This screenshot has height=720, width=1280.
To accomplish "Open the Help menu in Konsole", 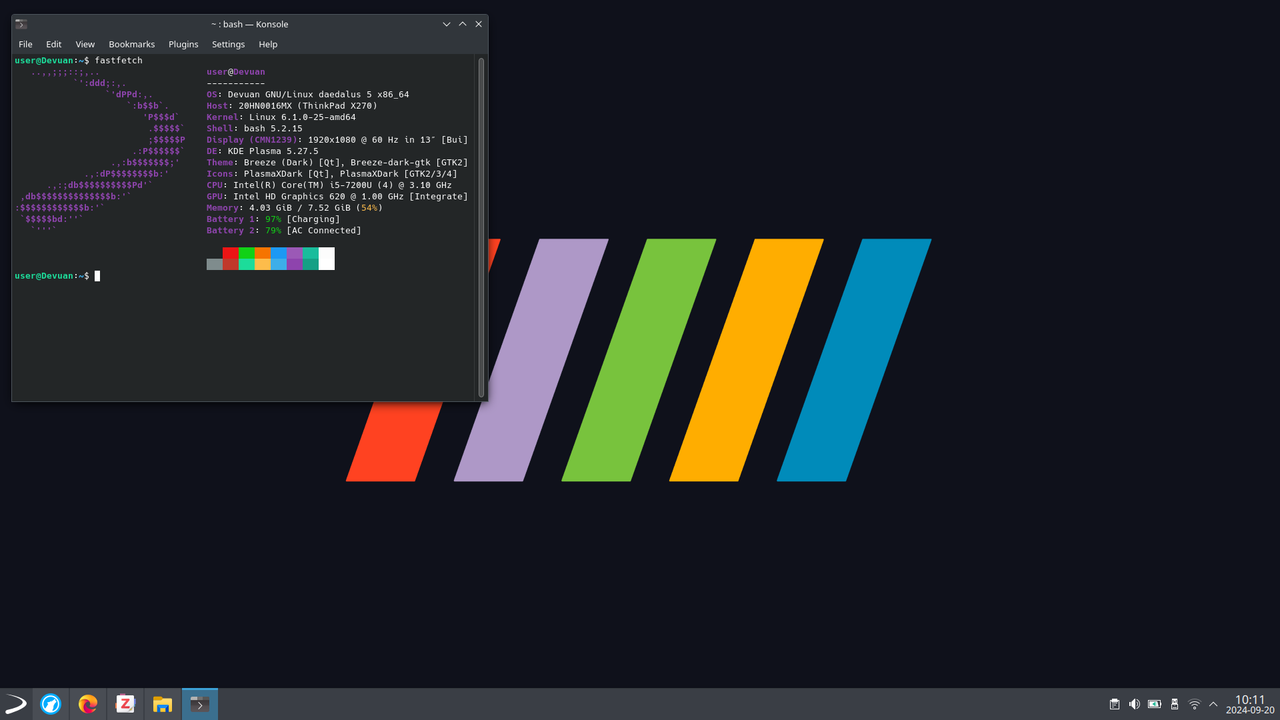I will 268,44.
